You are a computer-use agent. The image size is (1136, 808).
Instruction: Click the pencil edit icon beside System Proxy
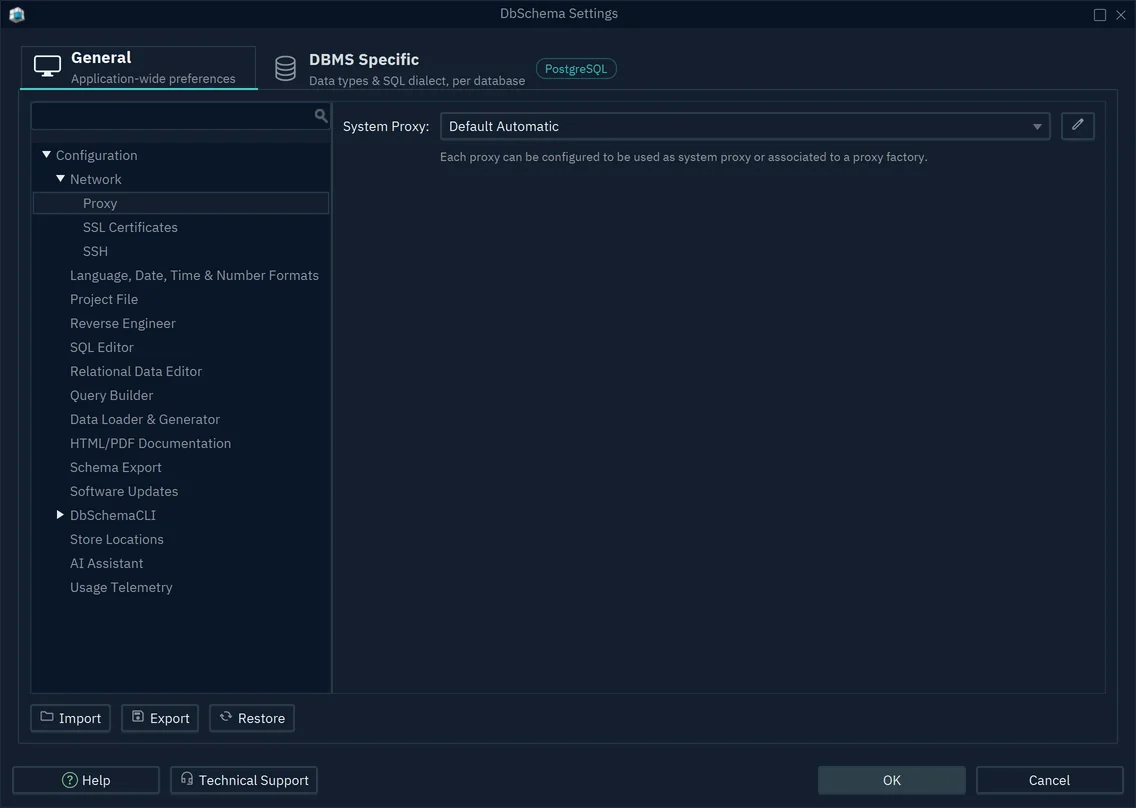coord(1077,125)
